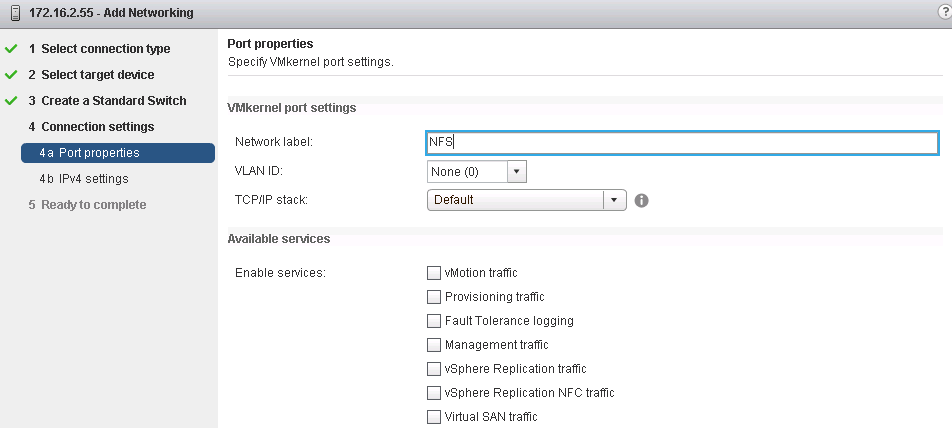Click the green checkmark beside Select connection type
The width and height of the screenshot is (952, 428).
coord(11,49)
